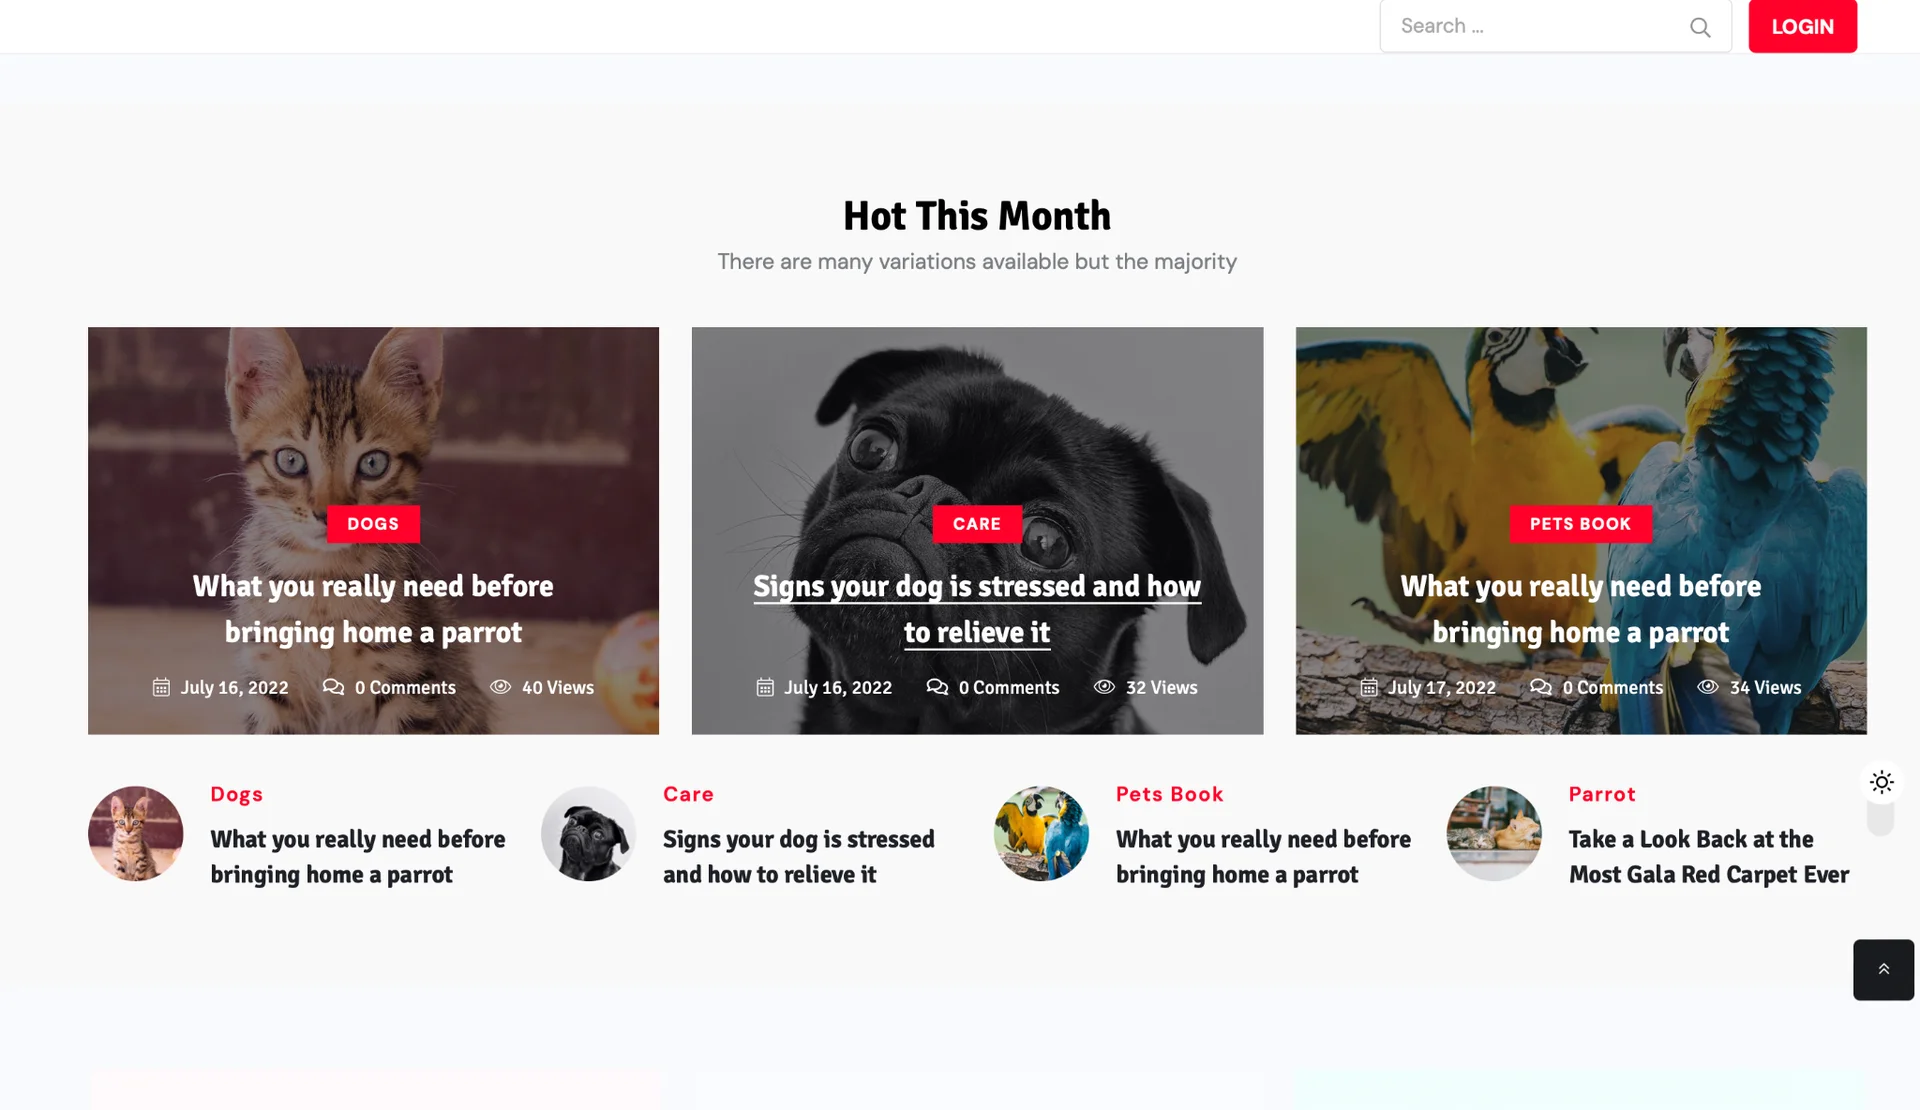Open the round pug thumbnail

coord(588,833)
